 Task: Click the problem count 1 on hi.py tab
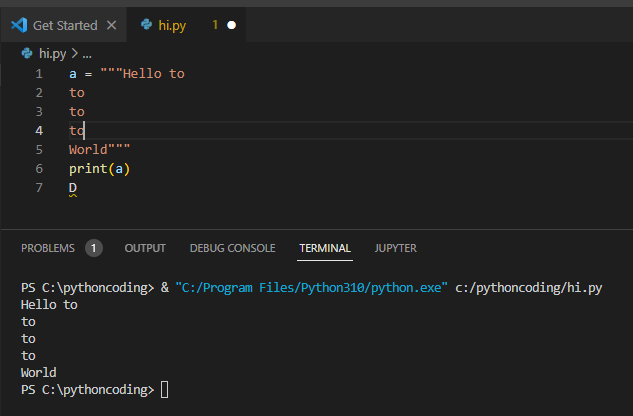(x=215, y=25)
